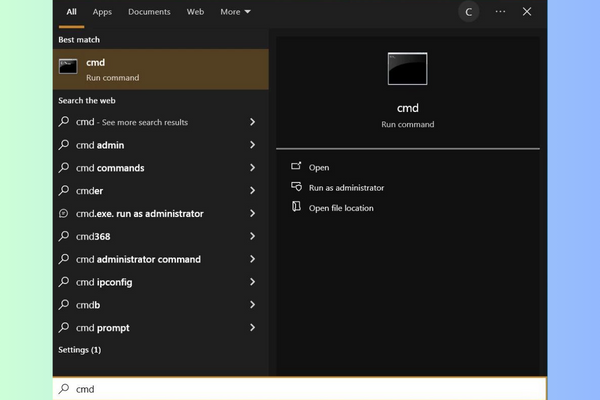Image resolution: width=600 pixels, height=400 pixels.
Task: Switch to the Apps tab
Action: [x=102, y=12]
